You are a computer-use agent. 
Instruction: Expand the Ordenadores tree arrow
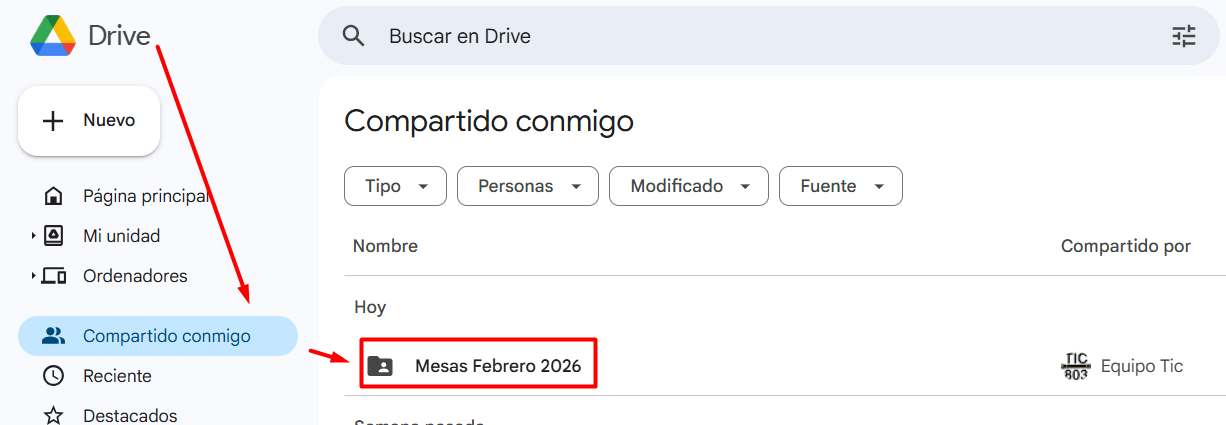(33, 276)
